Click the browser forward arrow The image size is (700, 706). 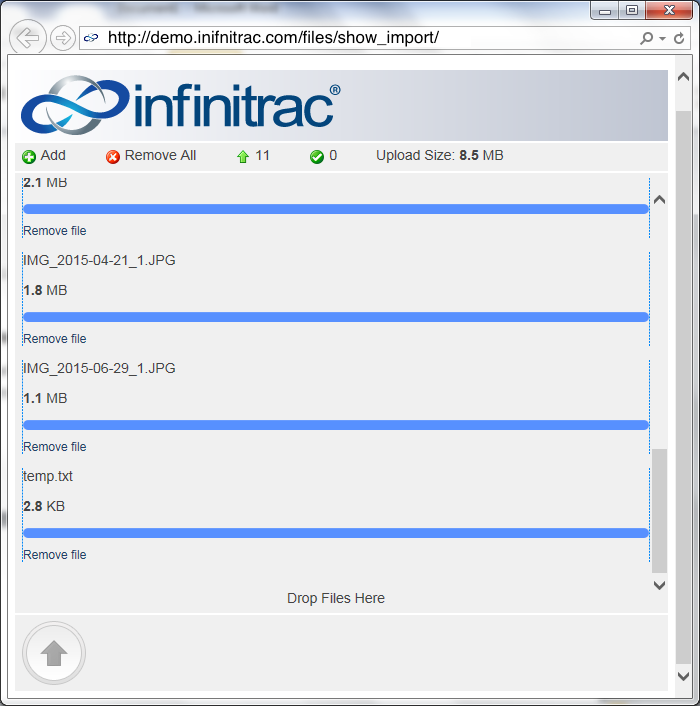pos(63,38)
